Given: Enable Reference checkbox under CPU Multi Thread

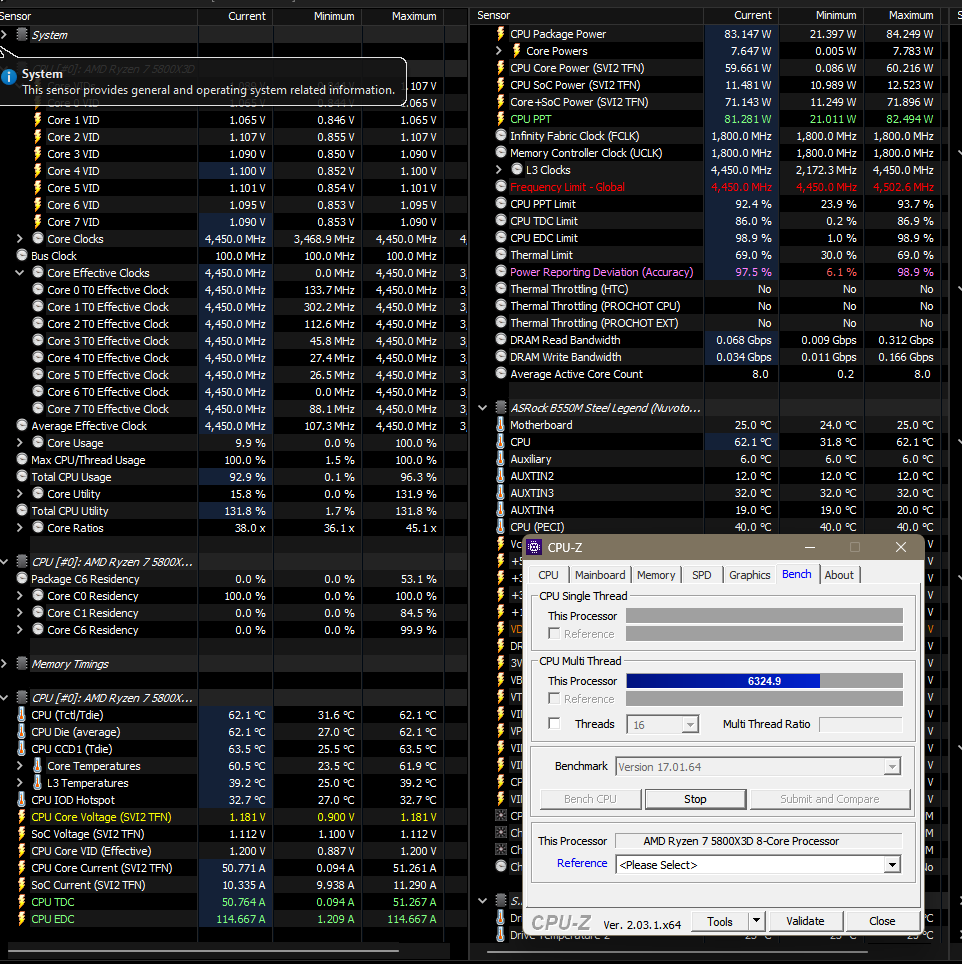Looking at the screenshot, I should [x=554, y=698].
